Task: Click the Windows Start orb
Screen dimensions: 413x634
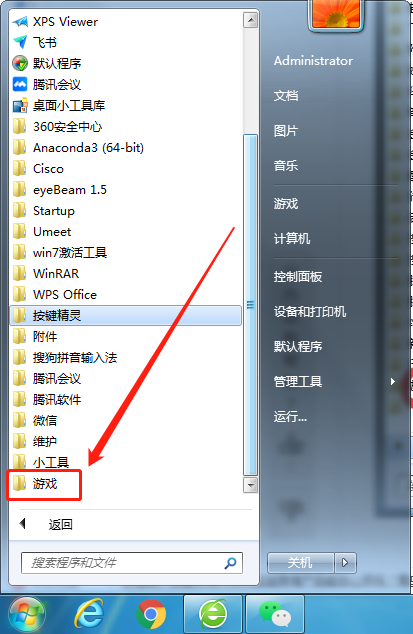Action: (x=27, y=615)
